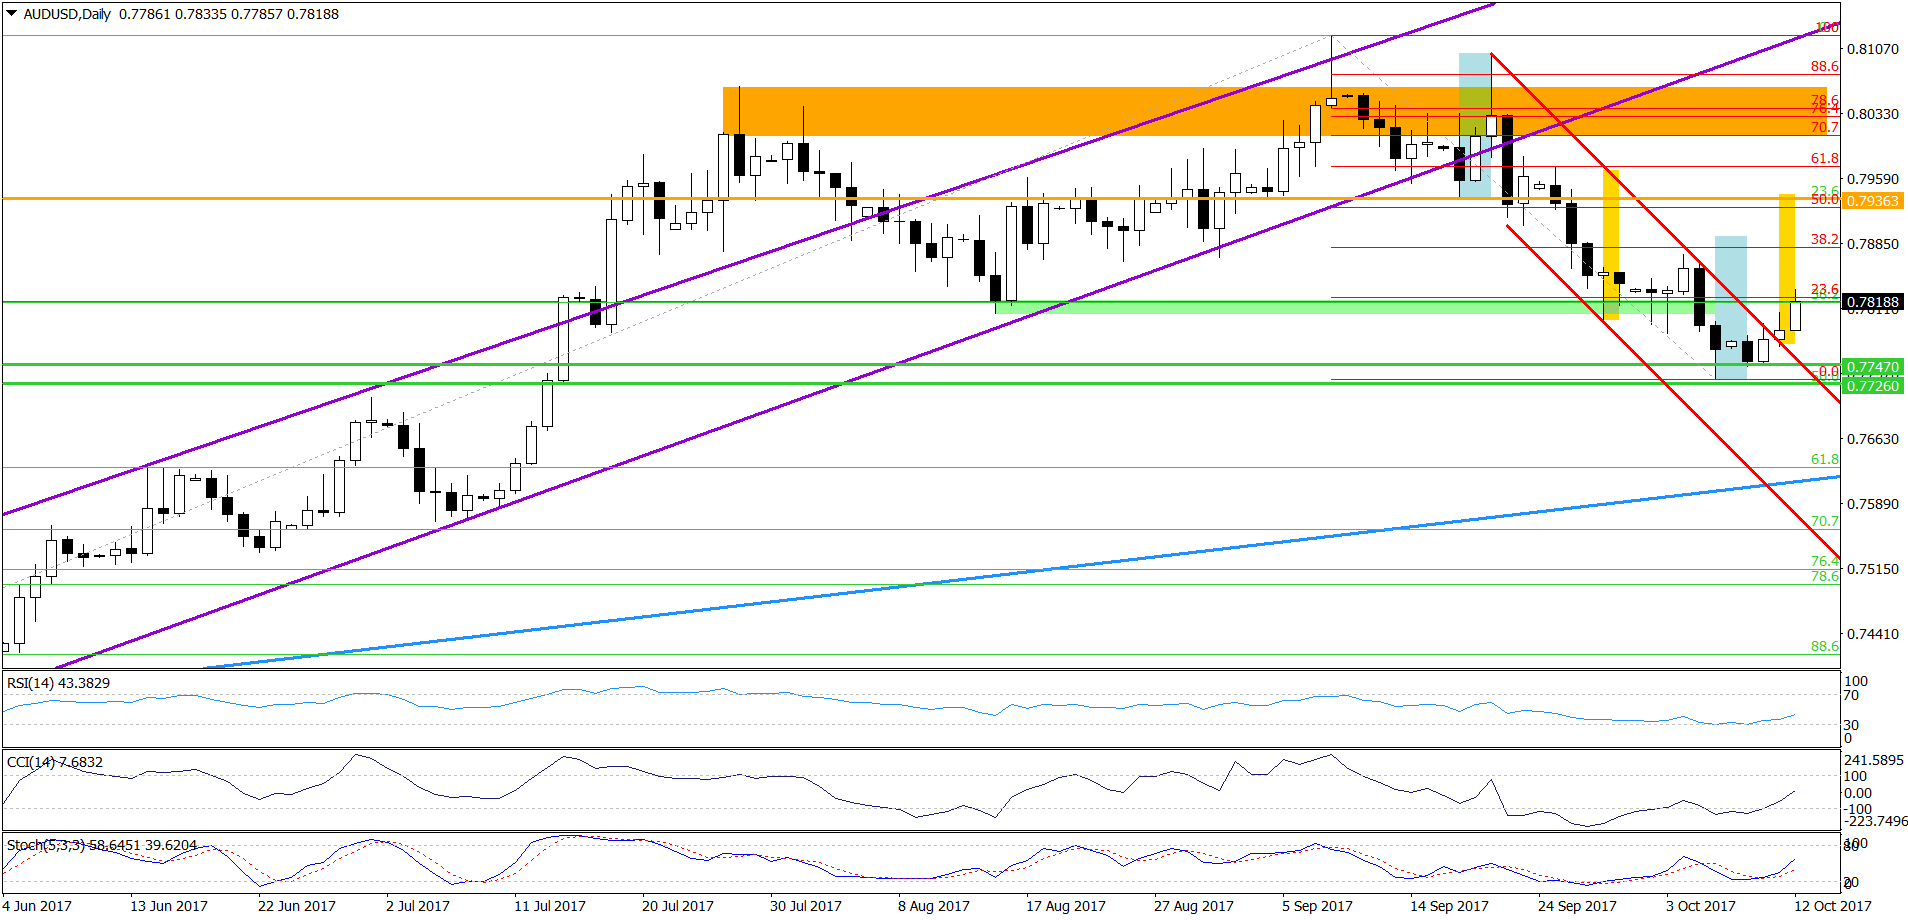Click the OHLC values 0.77861 0.78335 0.77857 0.78188
Viewport: 1908px width, 920px height.
[x=229, y=14]
